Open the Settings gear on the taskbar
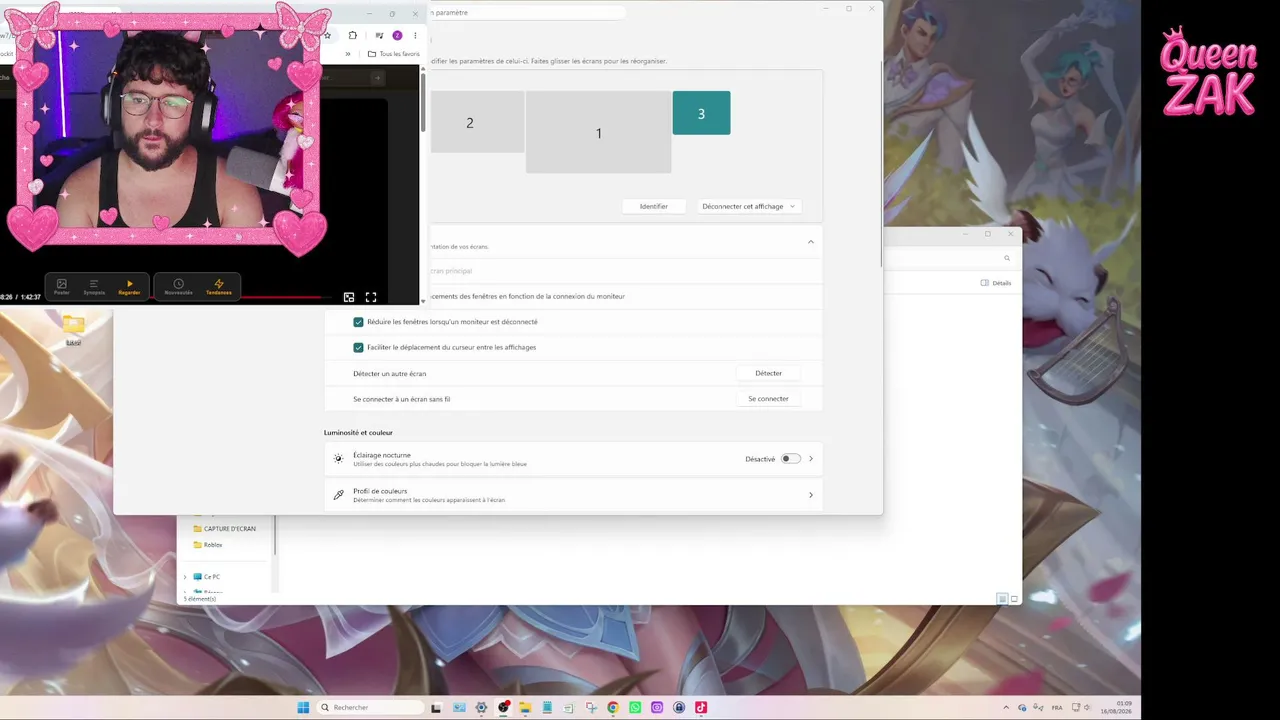Image resolution: width=1280 pixels, height=720 pixels. point(481,708)
